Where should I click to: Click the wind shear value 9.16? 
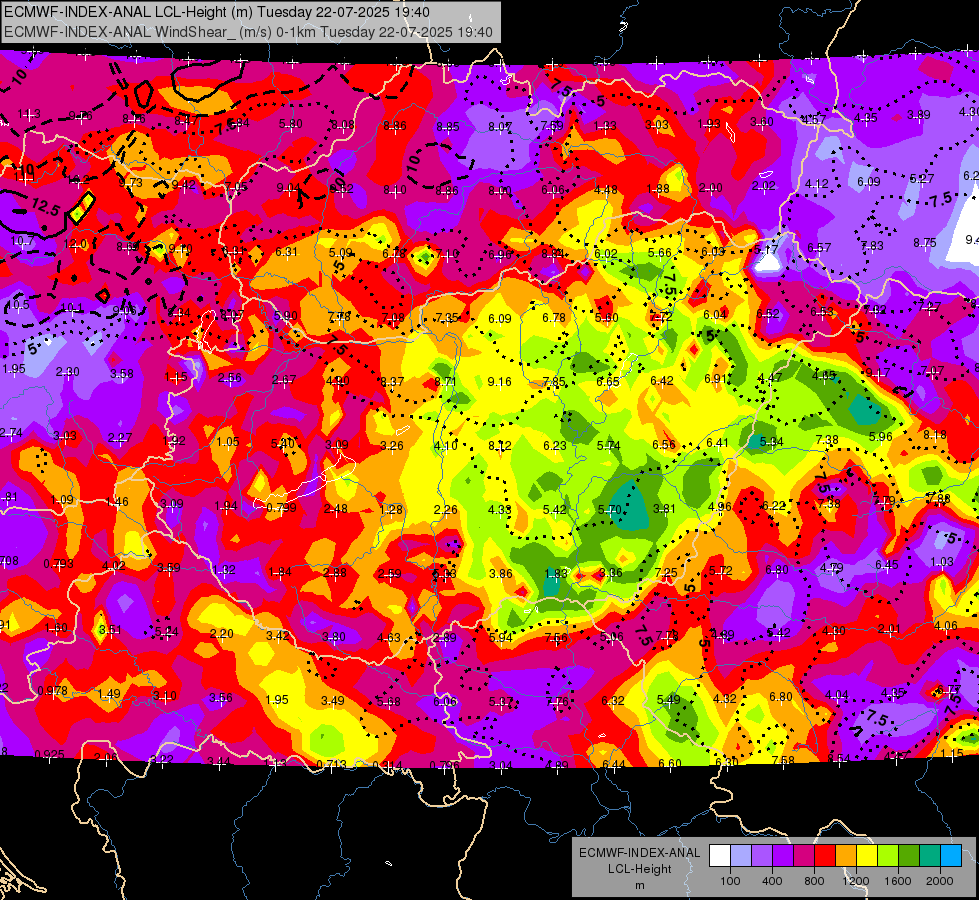click(x=499, y=382)
